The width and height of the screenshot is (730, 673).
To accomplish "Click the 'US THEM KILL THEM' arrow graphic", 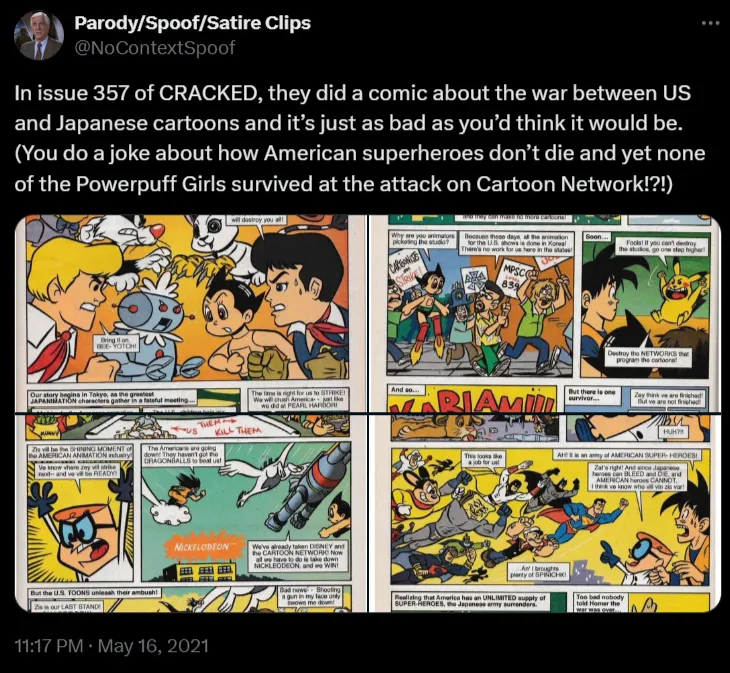I will pyautogui.click(x=217, y=429).
